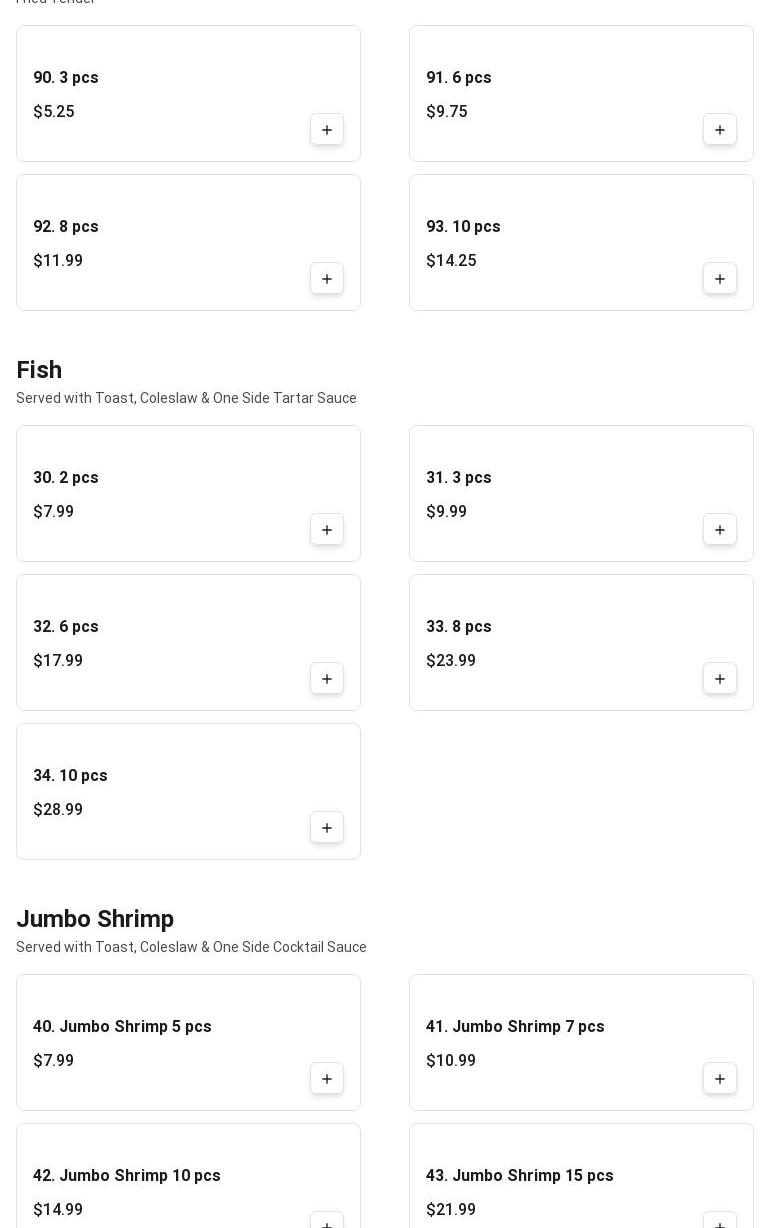This screenshot has height=1228, width=770.
Task: Add Jumbo Shrimp 5 pcs to cart
Action: [x=327, y=1079]
